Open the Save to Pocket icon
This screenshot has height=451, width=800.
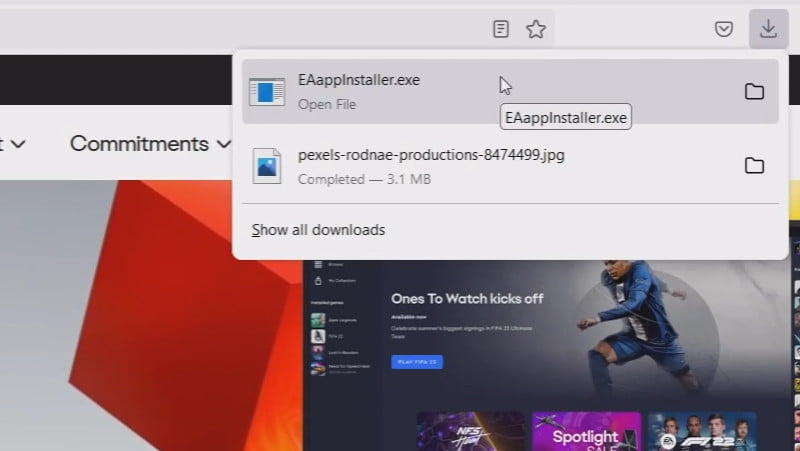point(723,29)
